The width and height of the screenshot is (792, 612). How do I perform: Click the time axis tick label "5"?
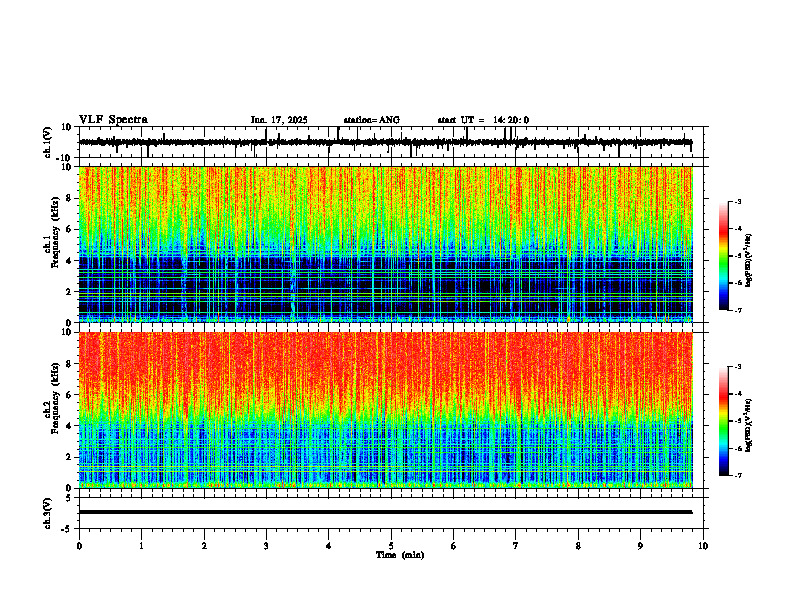(x=391, y=546)
